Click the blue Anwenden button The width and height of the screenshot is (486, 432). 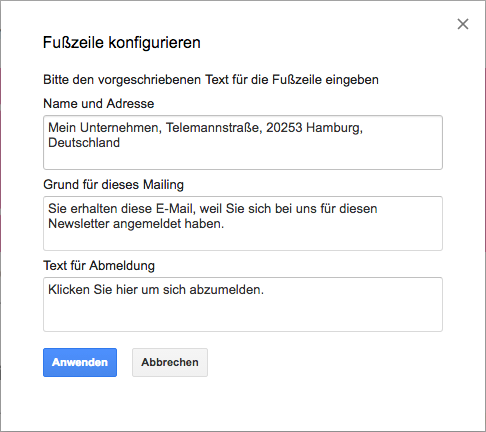80,362
